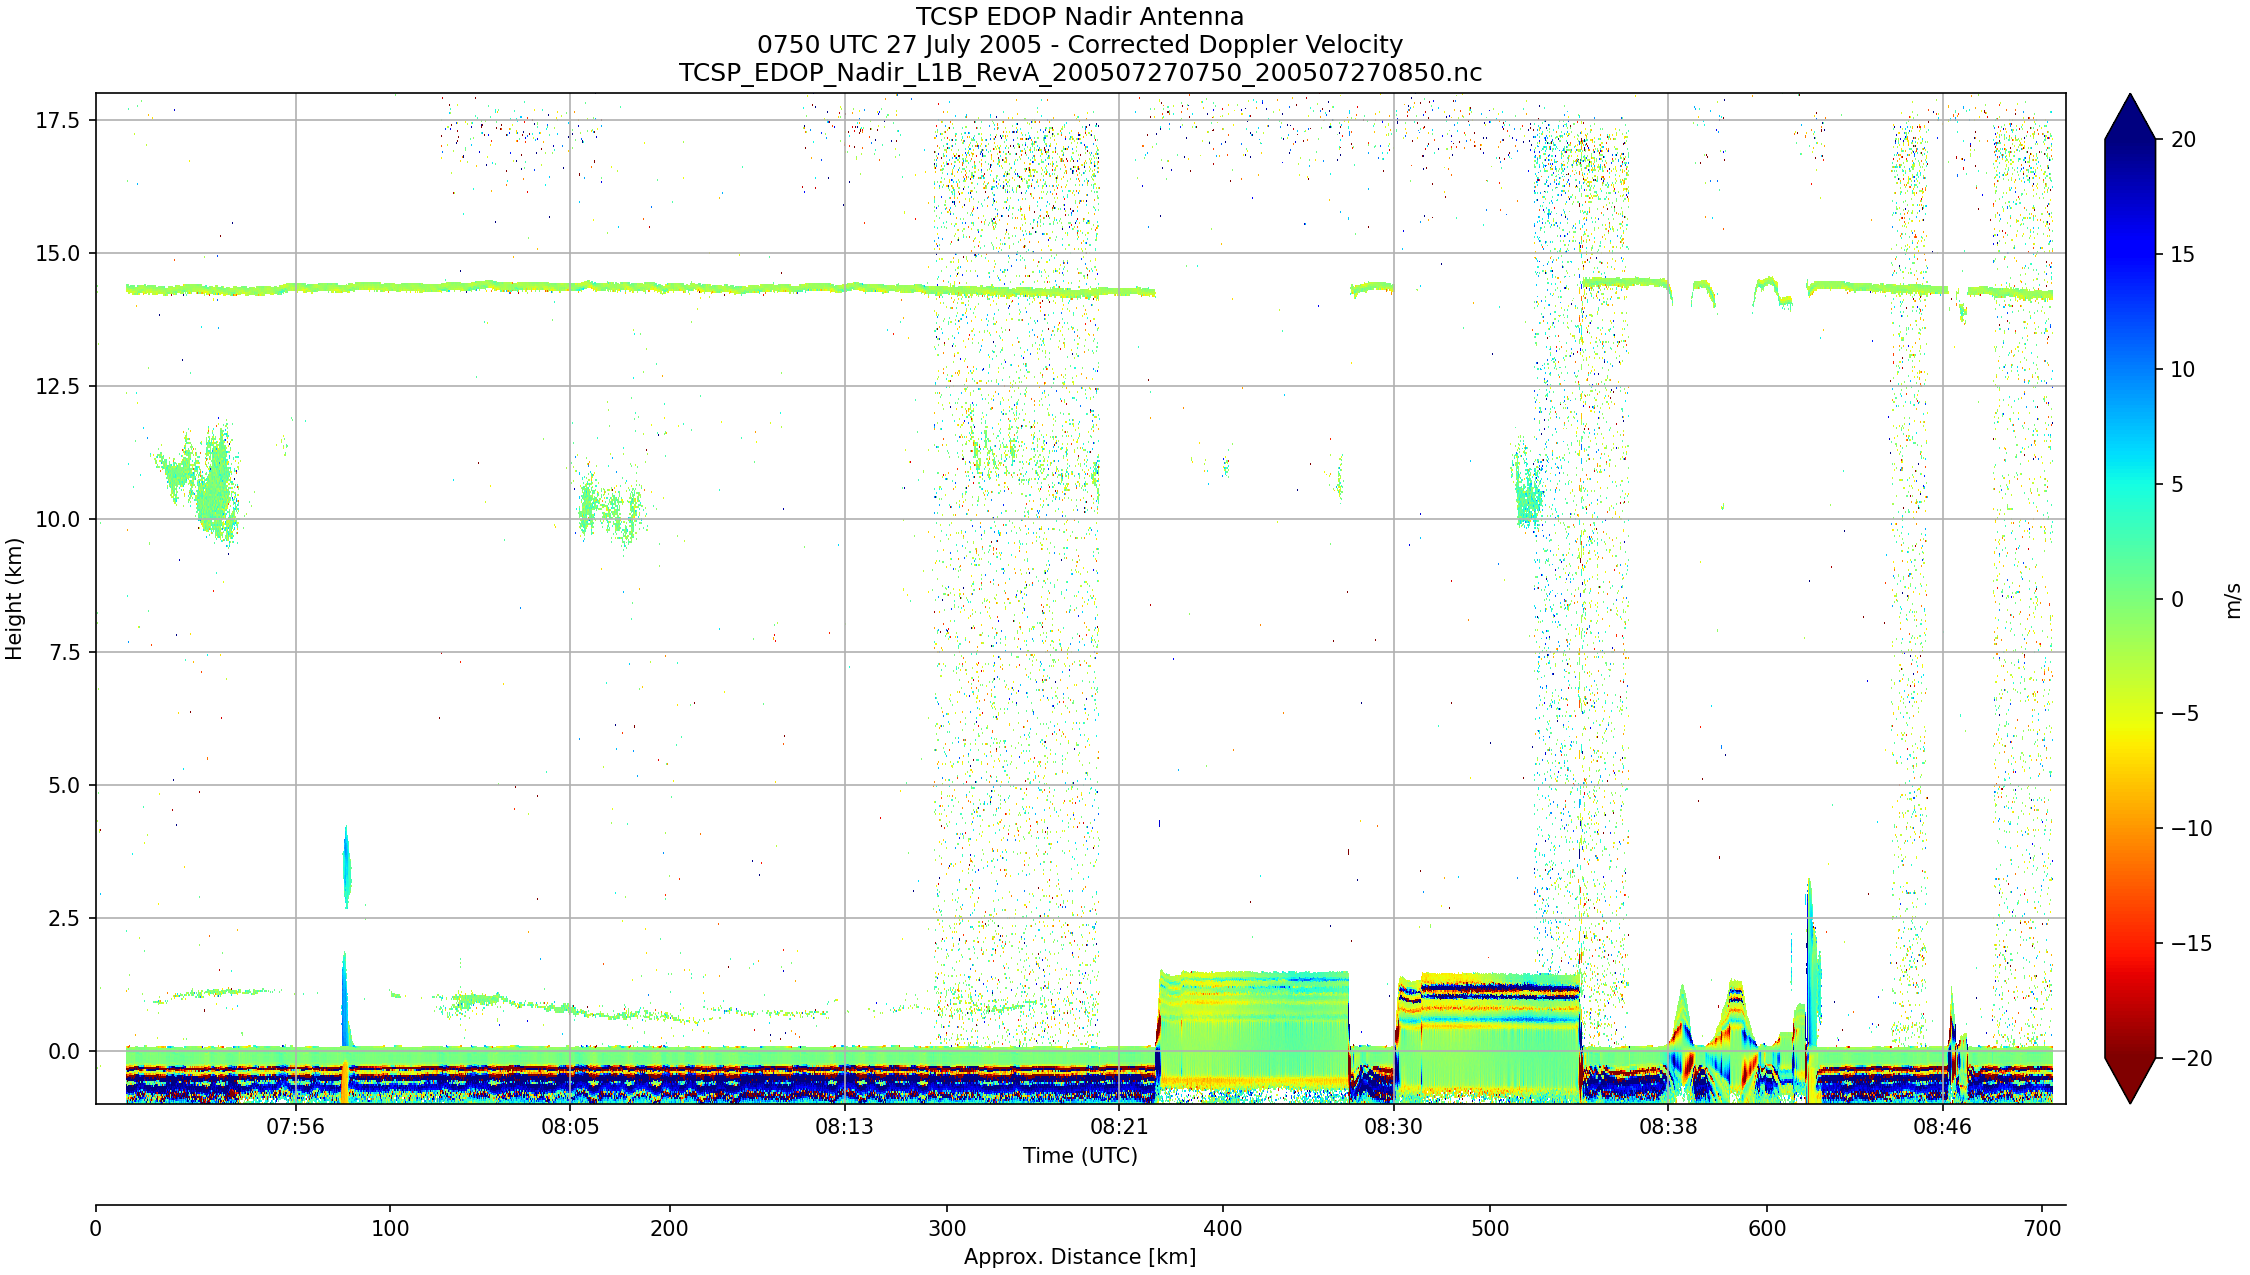Screen dimensions: 2250x1275
Task: Click the 15.0 height tick label
Action: pos(58,253)
